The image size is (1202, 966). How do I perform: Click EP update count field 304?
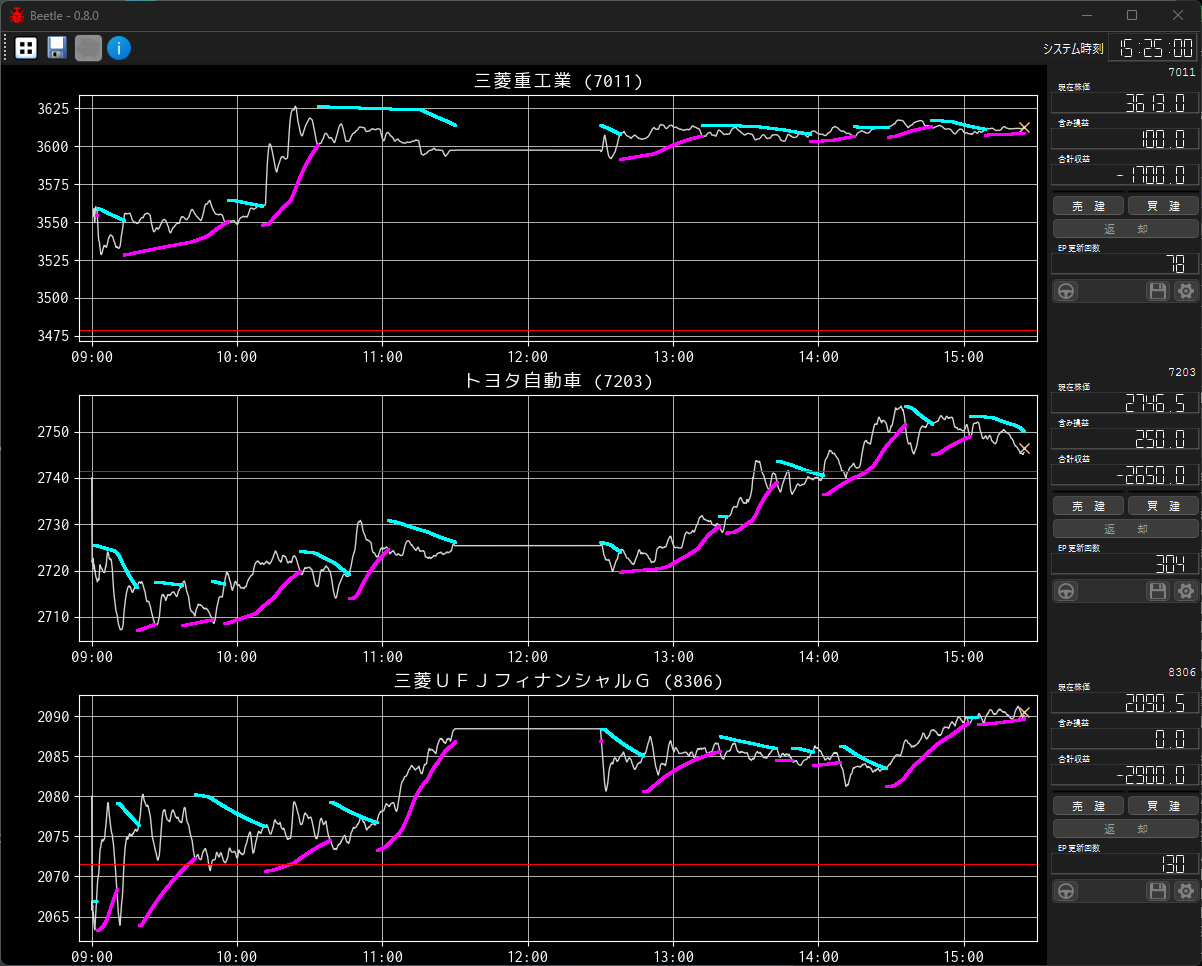point(1124,564)
